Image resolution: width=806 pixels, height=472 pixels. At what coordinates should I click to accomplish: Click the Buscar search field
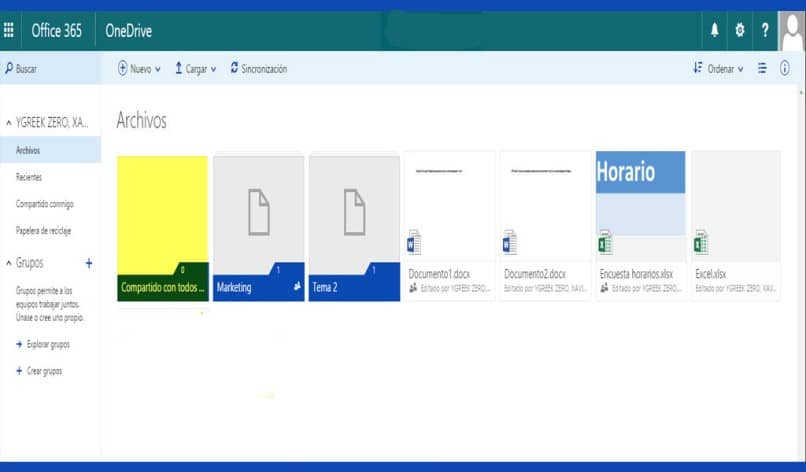point(50,68)
